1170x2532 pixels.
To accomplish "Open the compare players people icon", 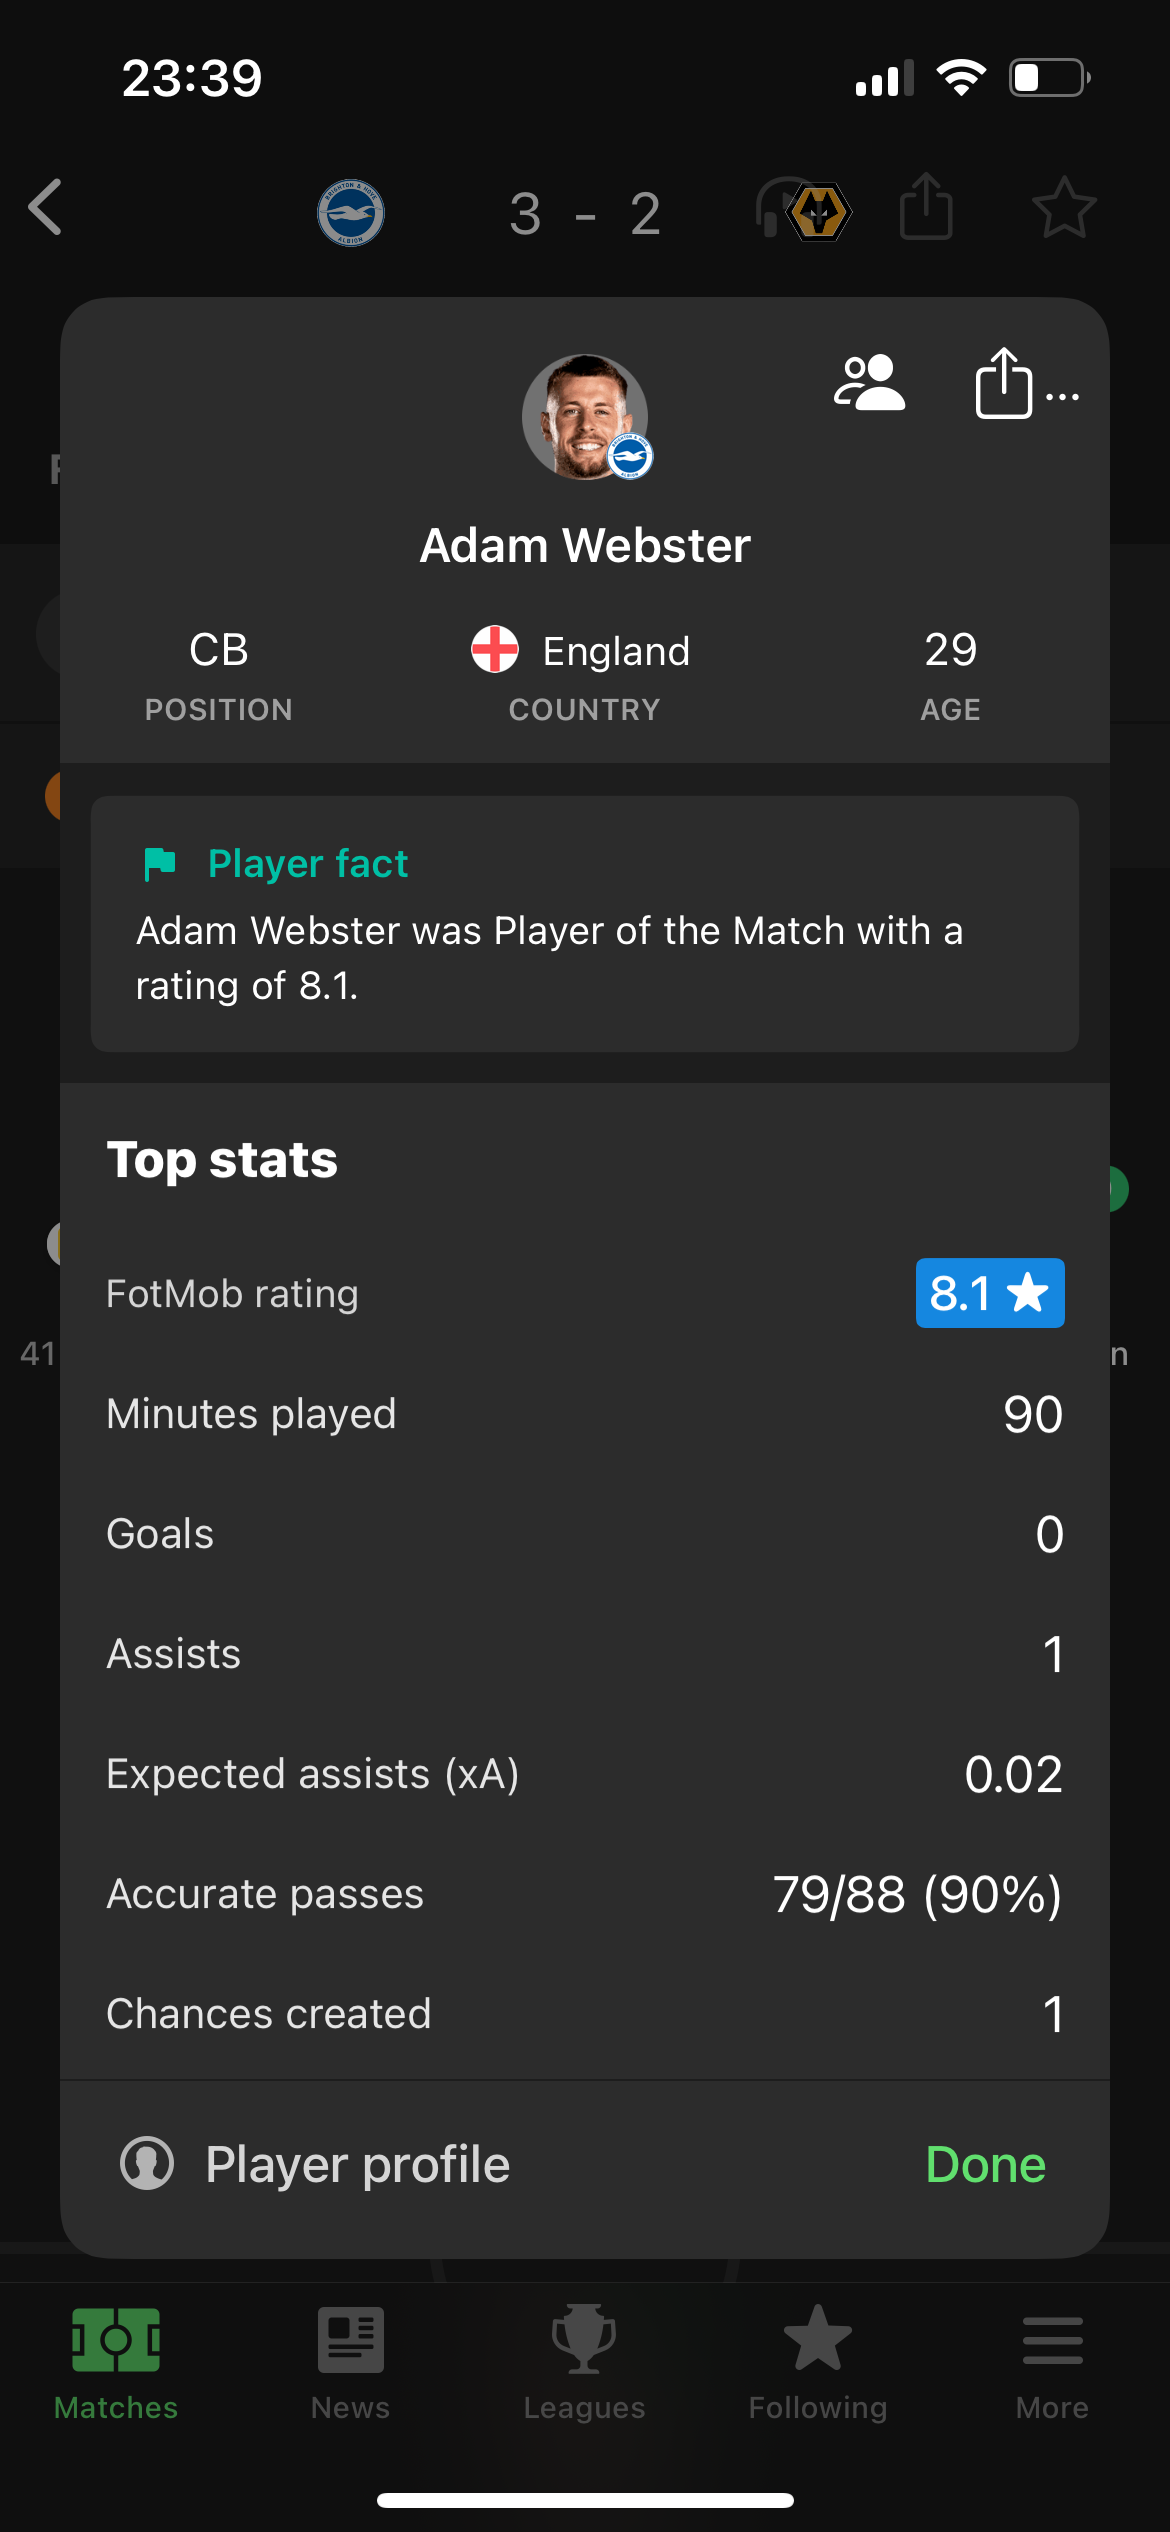I will coord(869,383).
